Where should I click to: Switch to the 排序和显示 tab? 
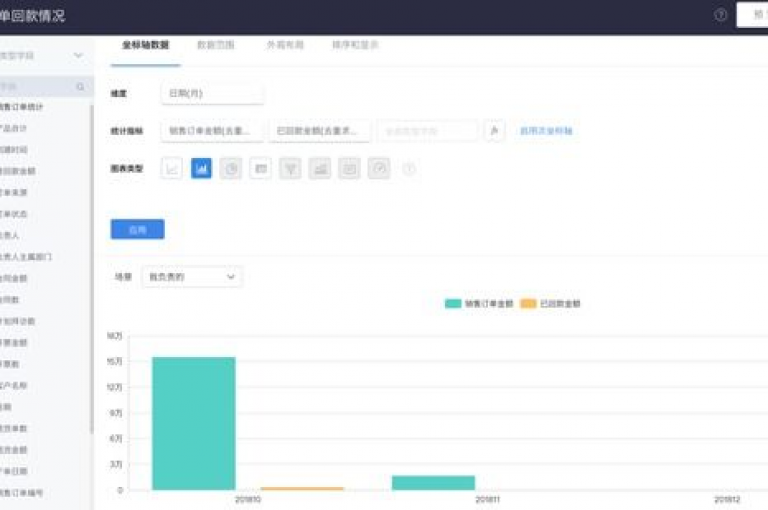355,45
